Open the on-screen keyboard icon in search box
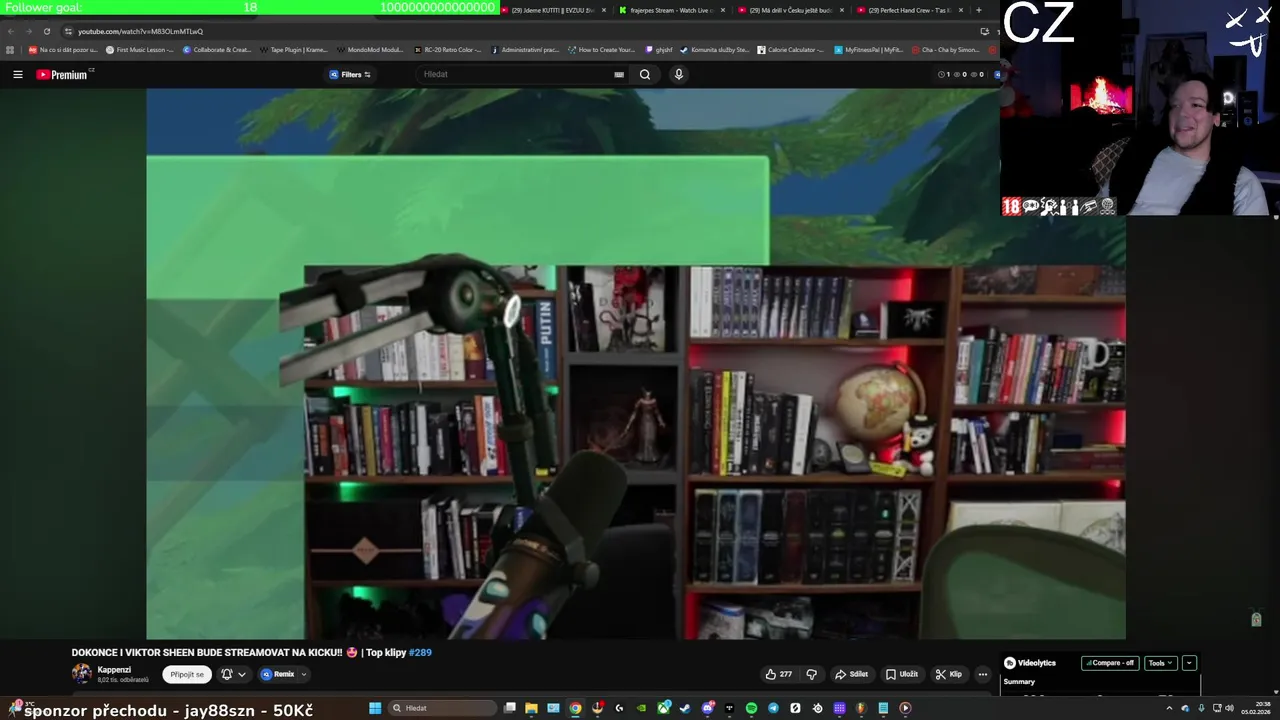The image size is (1280, 720). point(619,74)
